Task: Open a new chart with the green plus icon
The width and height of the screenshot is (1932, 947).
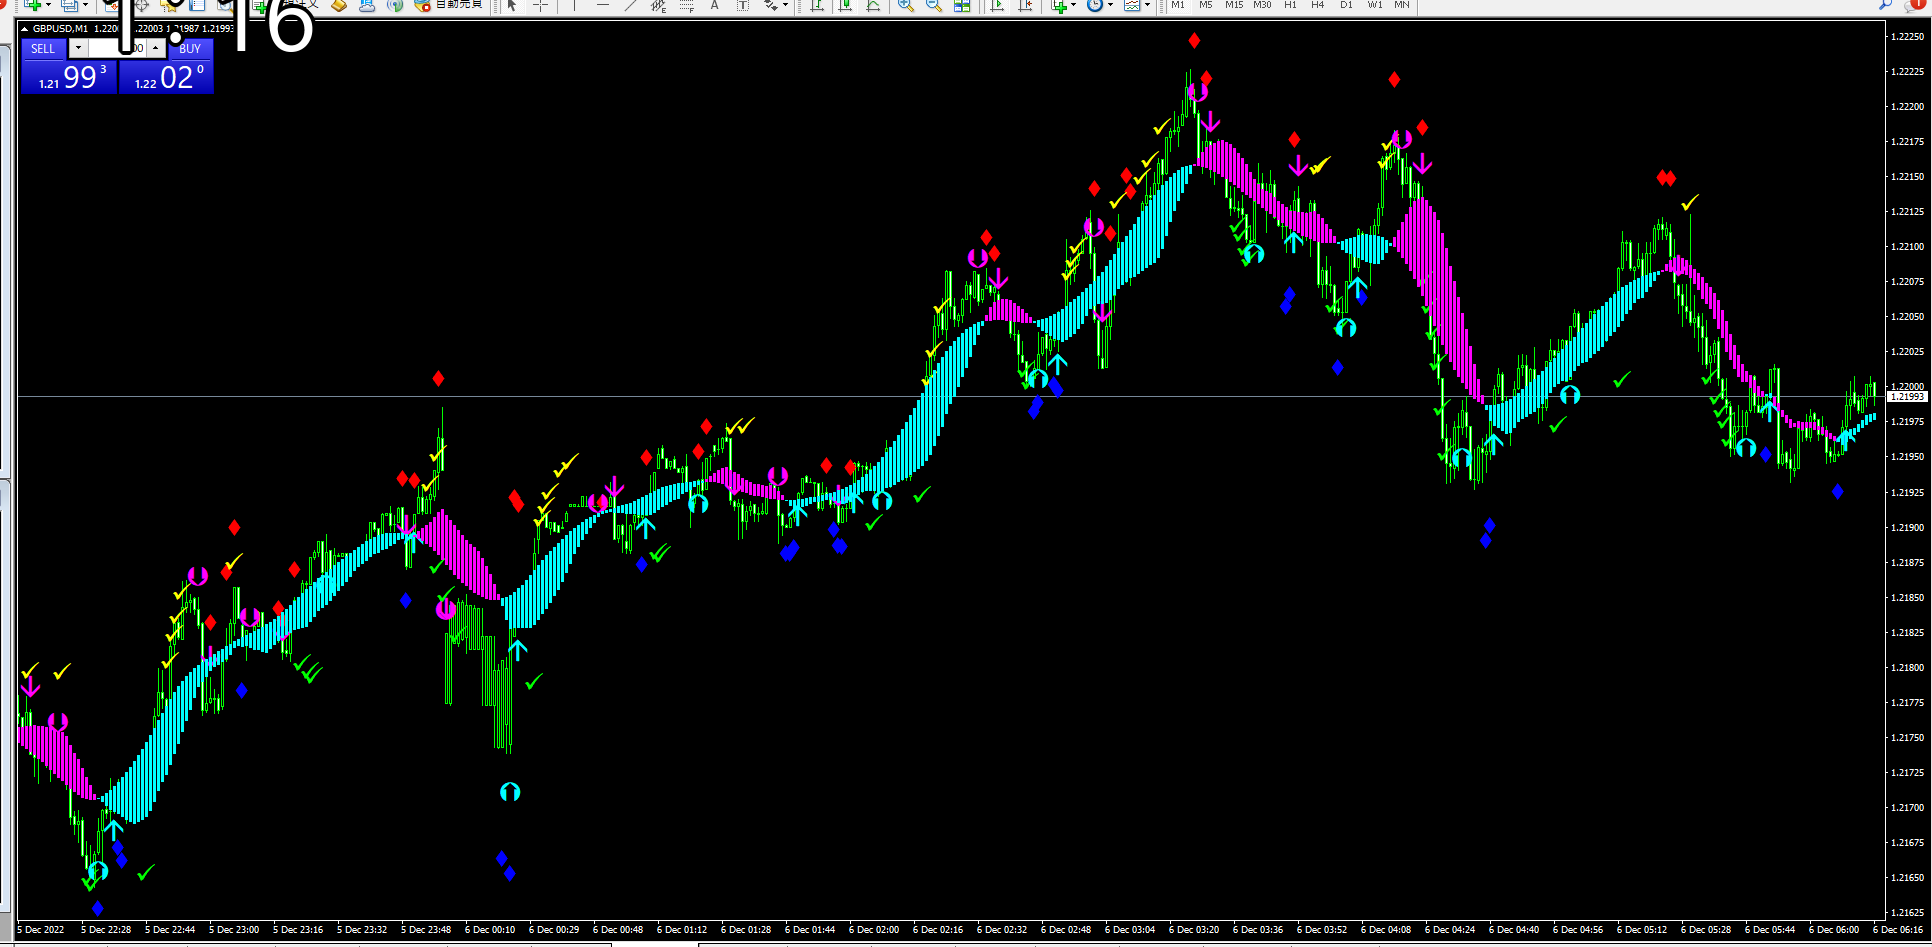Action: [x=32, y=5]
